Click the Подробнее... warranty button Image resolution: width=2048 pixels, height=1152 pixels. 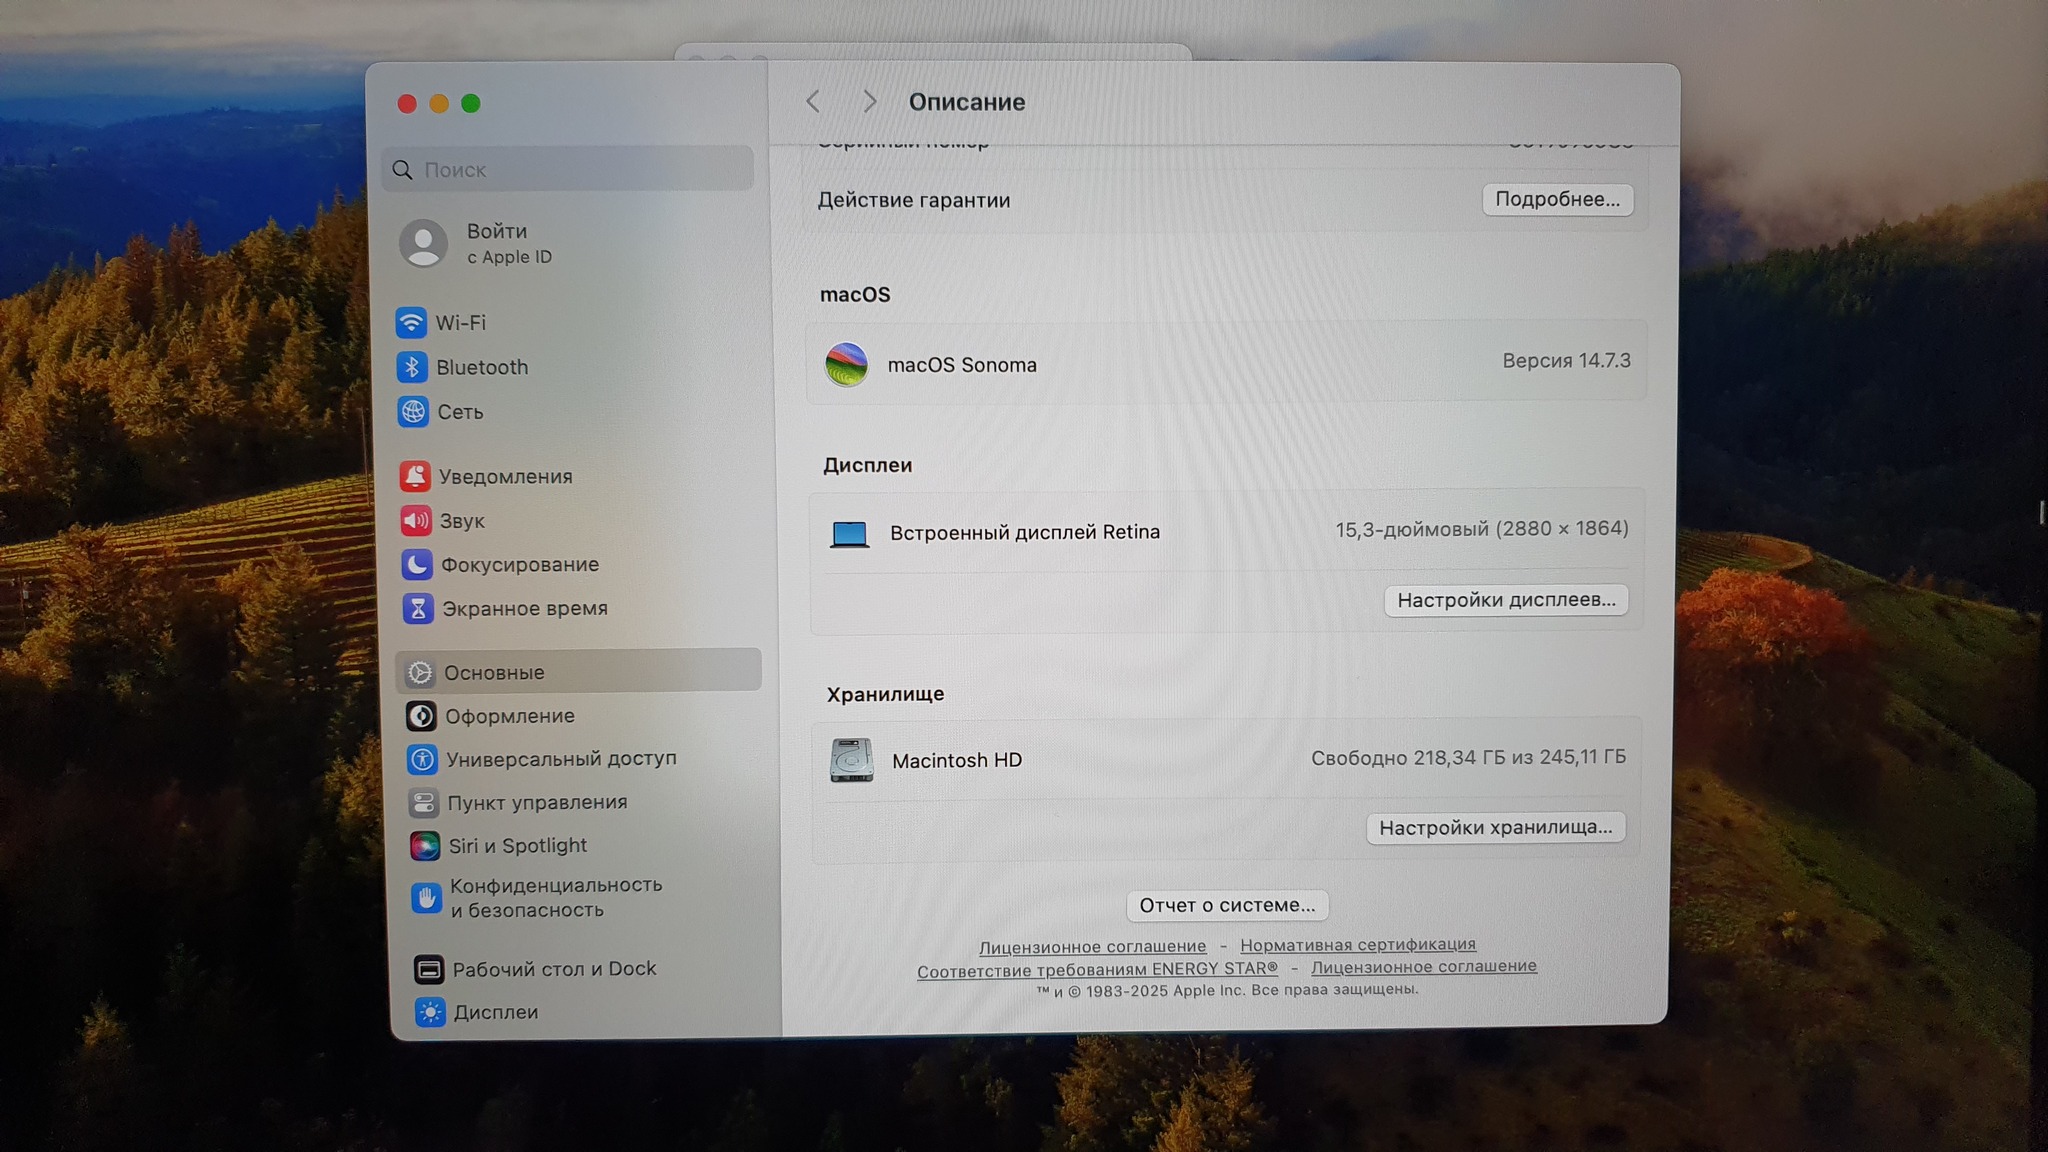click(1557, 199)
